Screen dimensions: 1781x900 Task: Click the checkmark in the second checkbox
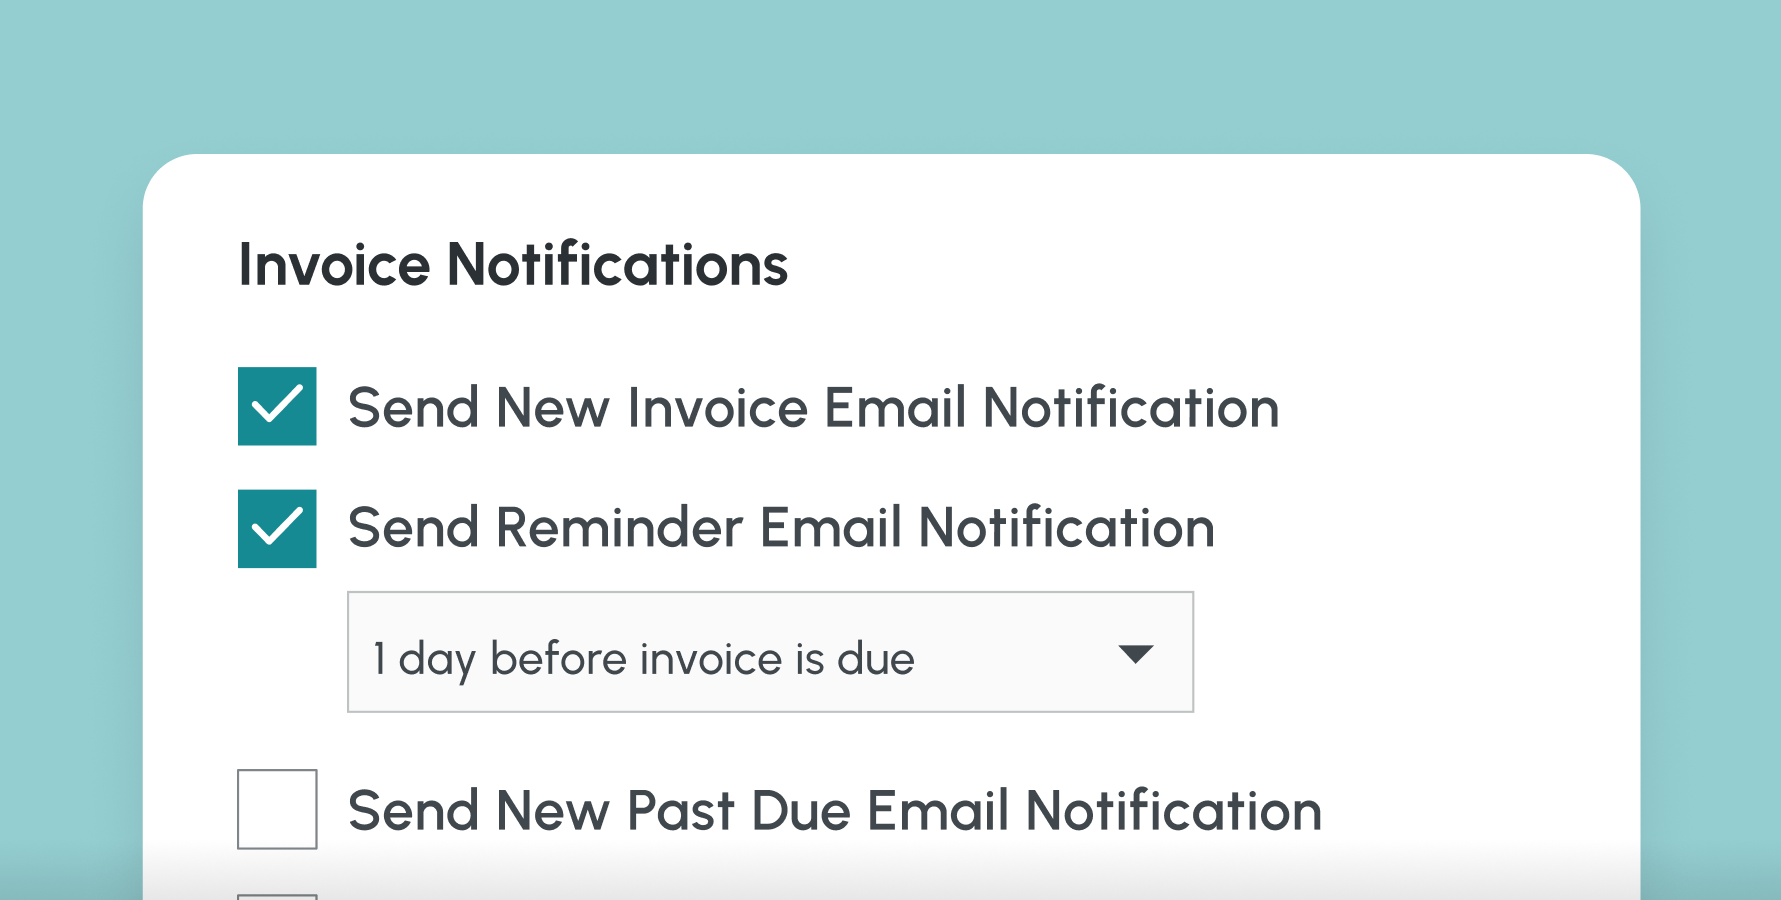point(277,529)
